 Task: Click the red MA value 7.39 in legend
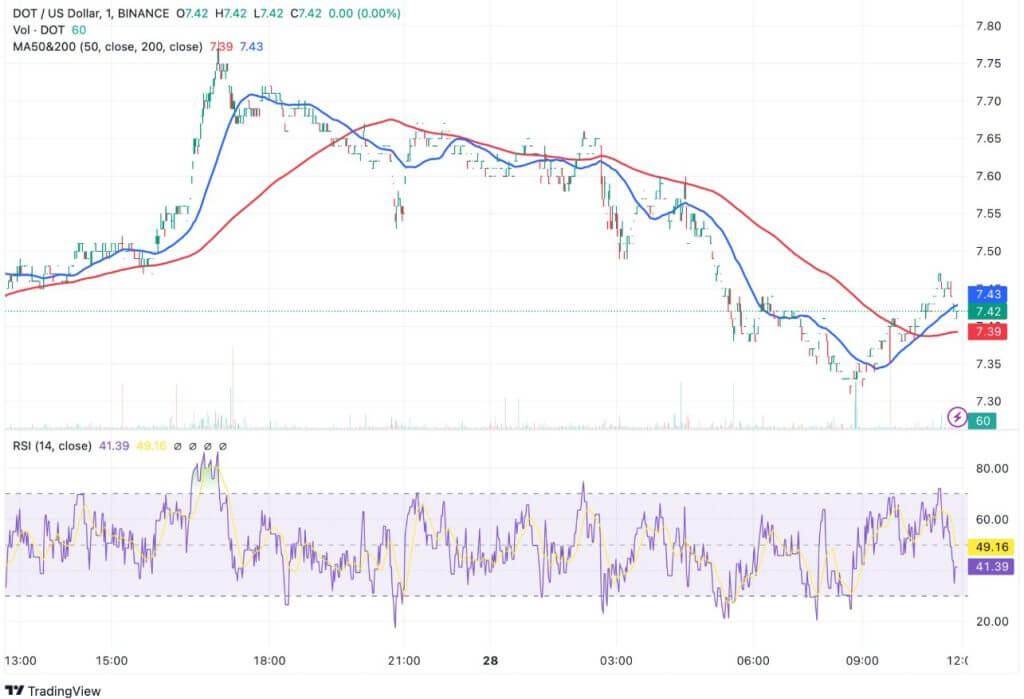pos(221,47)
